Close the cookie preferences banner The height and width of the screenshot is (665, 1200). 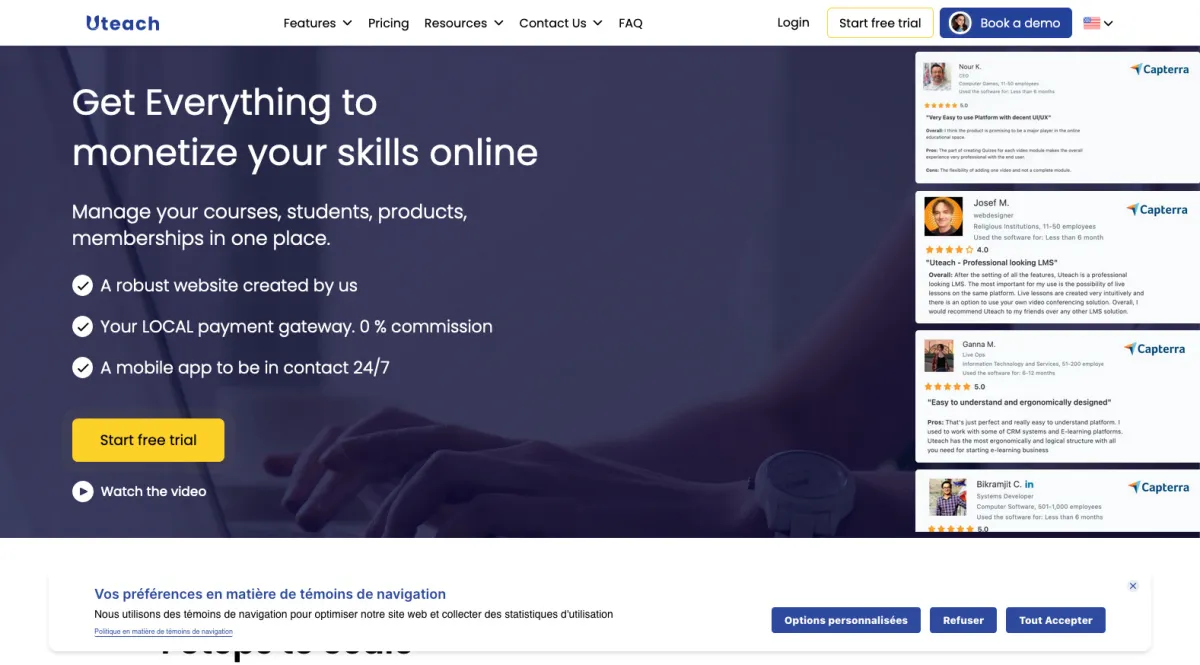point(1133,586)
